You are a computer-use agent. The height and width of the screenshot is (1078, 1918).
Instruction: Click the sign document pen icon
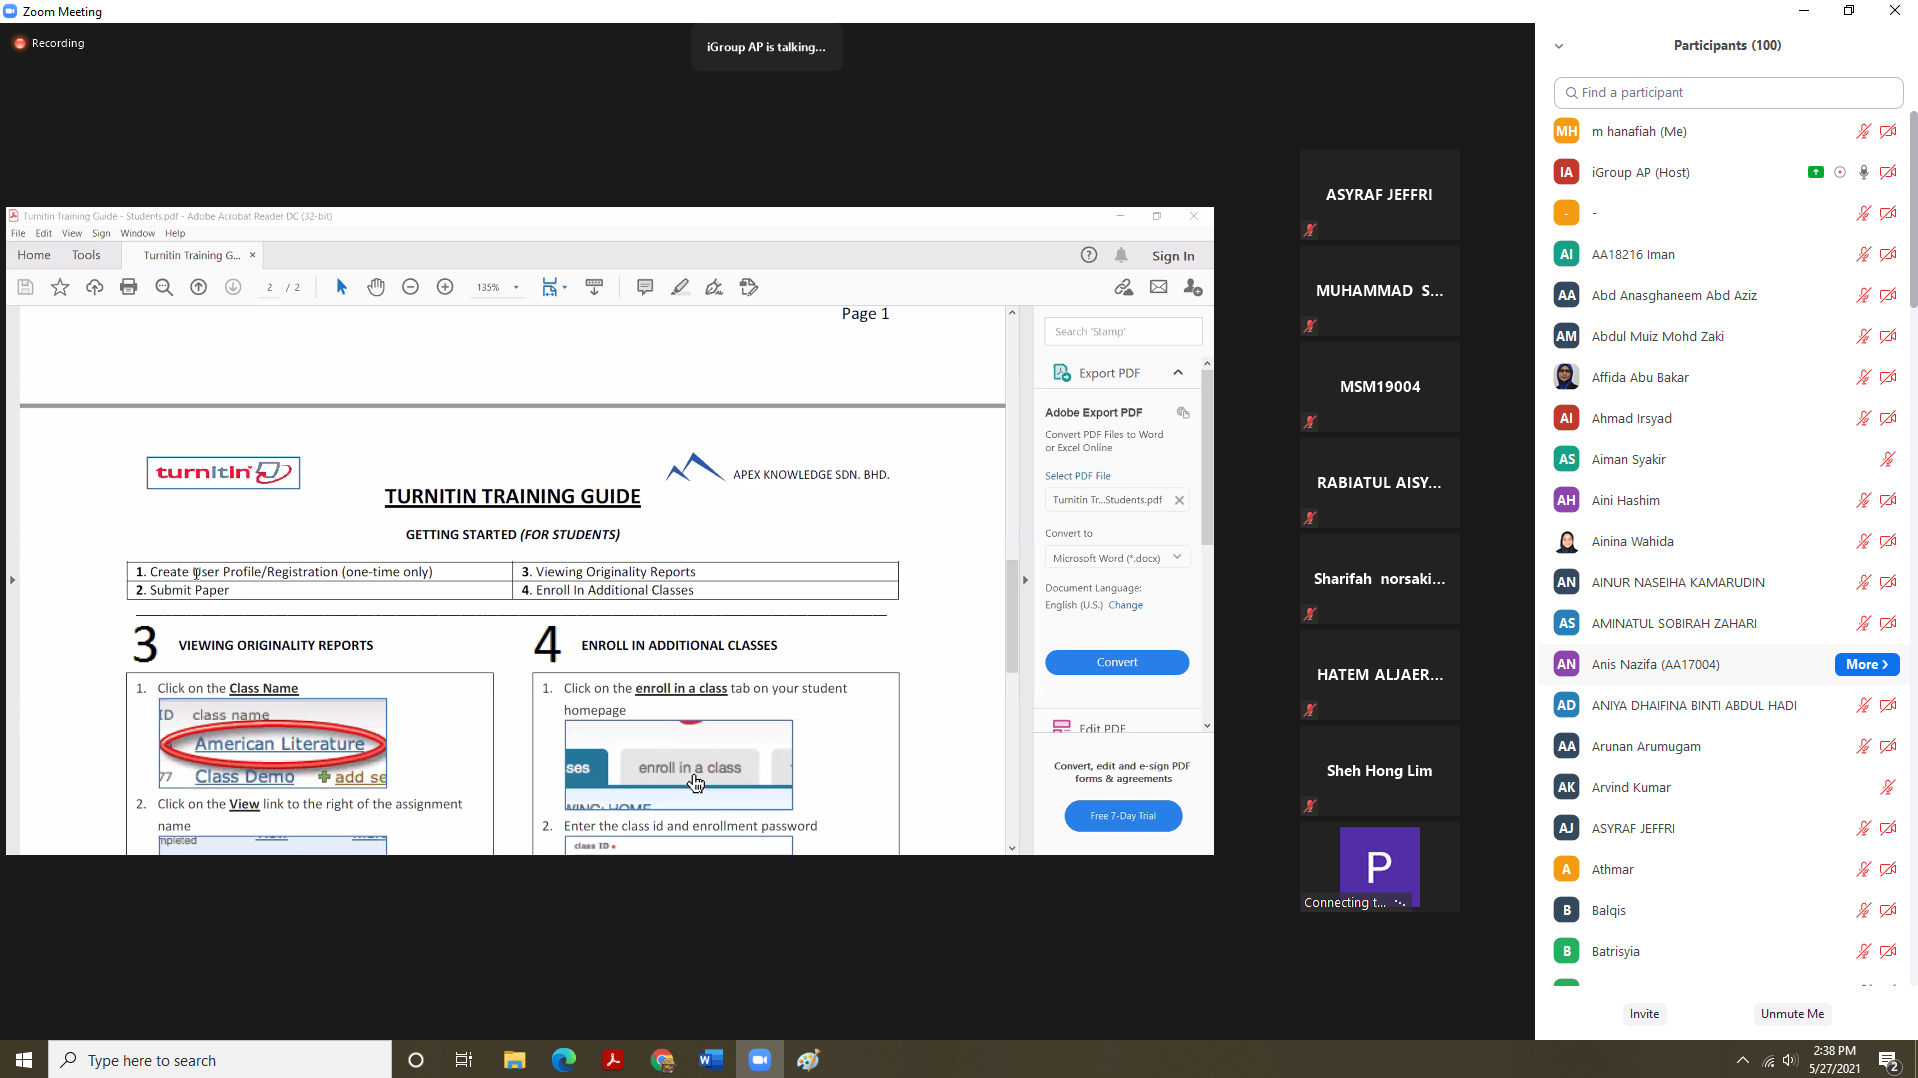(714, 287)
